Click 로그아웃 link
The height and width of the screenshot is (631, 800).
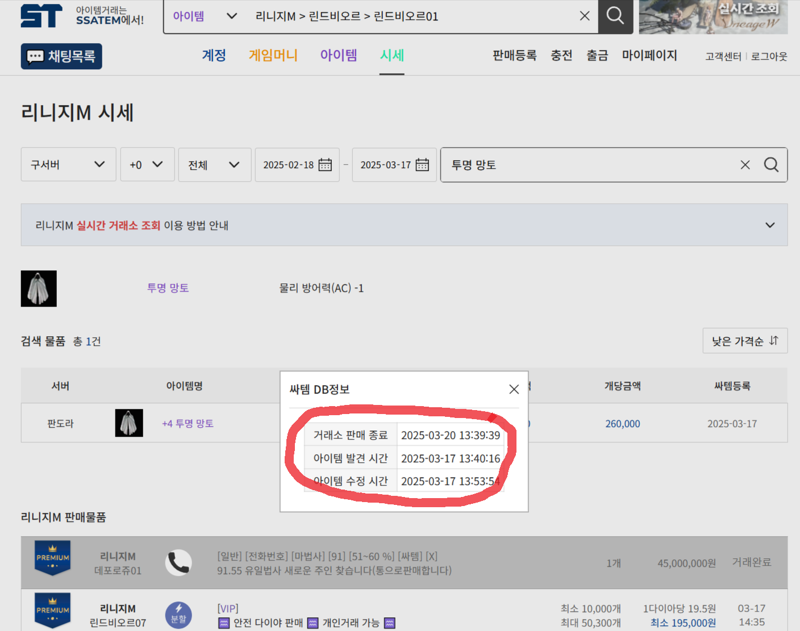tap(769, 57)
